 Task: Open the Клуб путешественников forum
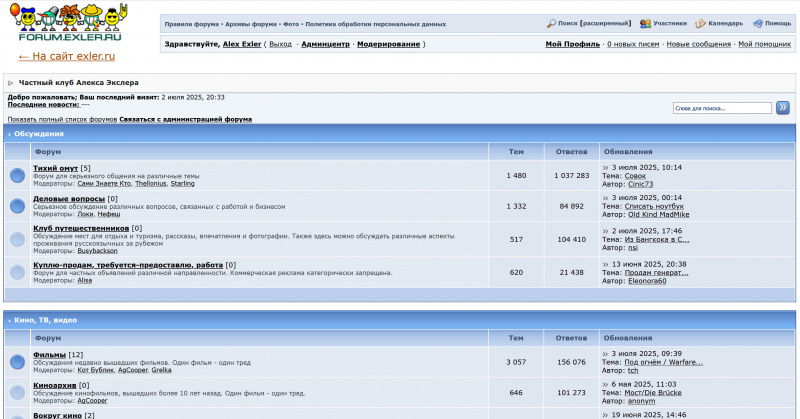[x=81, y=229]
